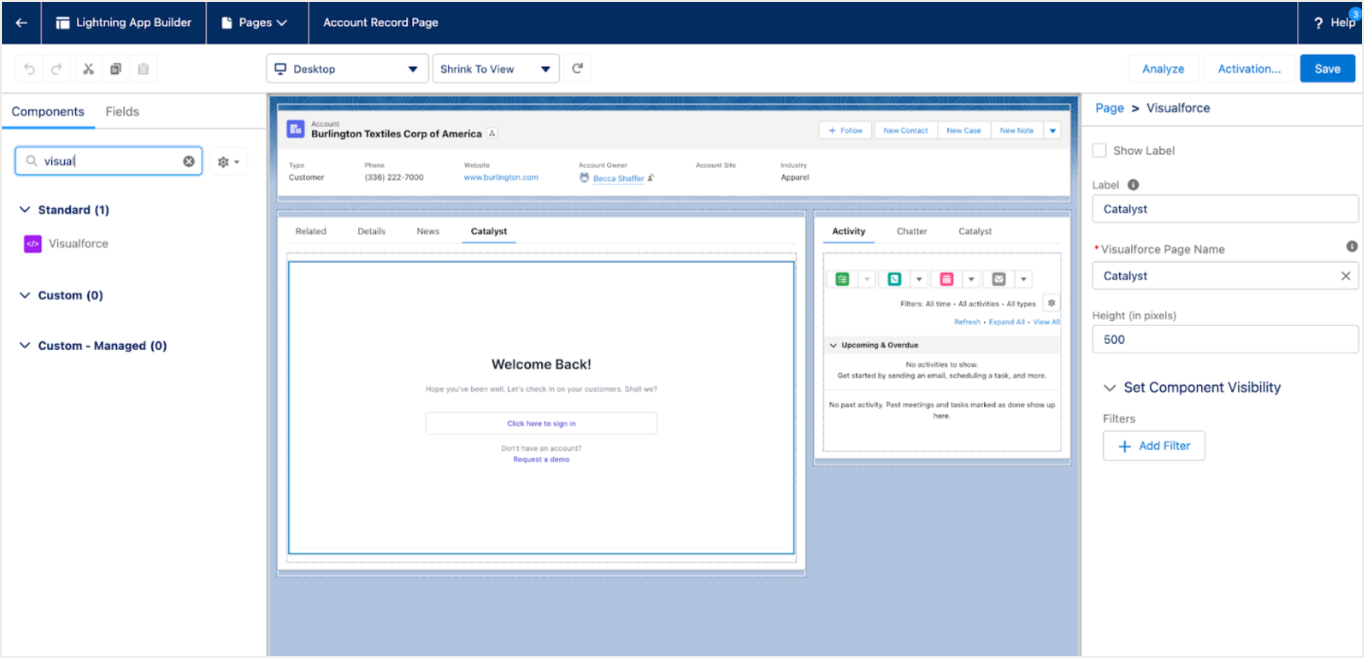Open the Chatter tab
The height and width of the screenshot is (658, 1364).
(912, 231)
